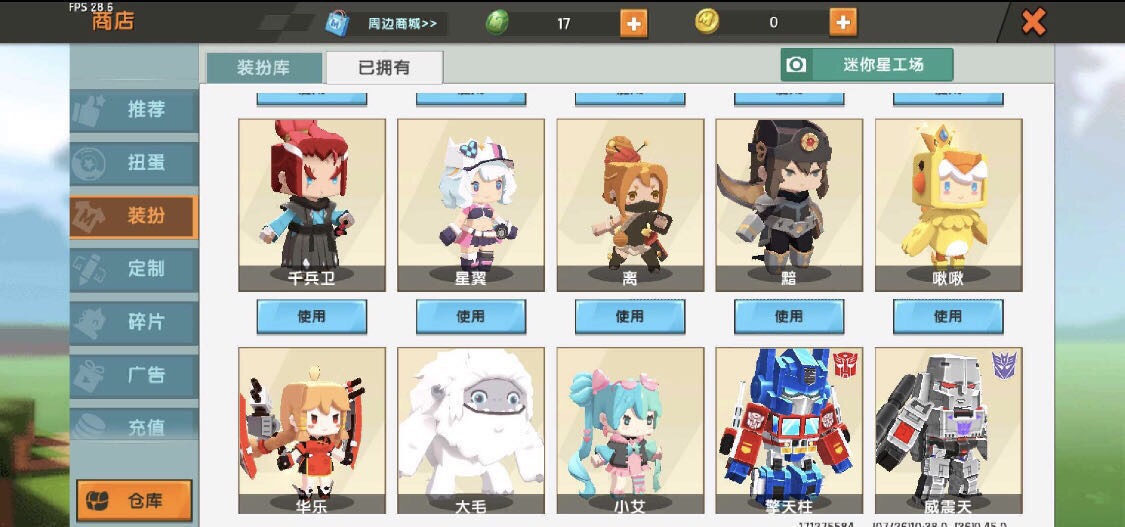The height and width of the screenshot is (527, 1125).
Task: Select 定制 customization sidebar item
Action: tap(133, 269)
